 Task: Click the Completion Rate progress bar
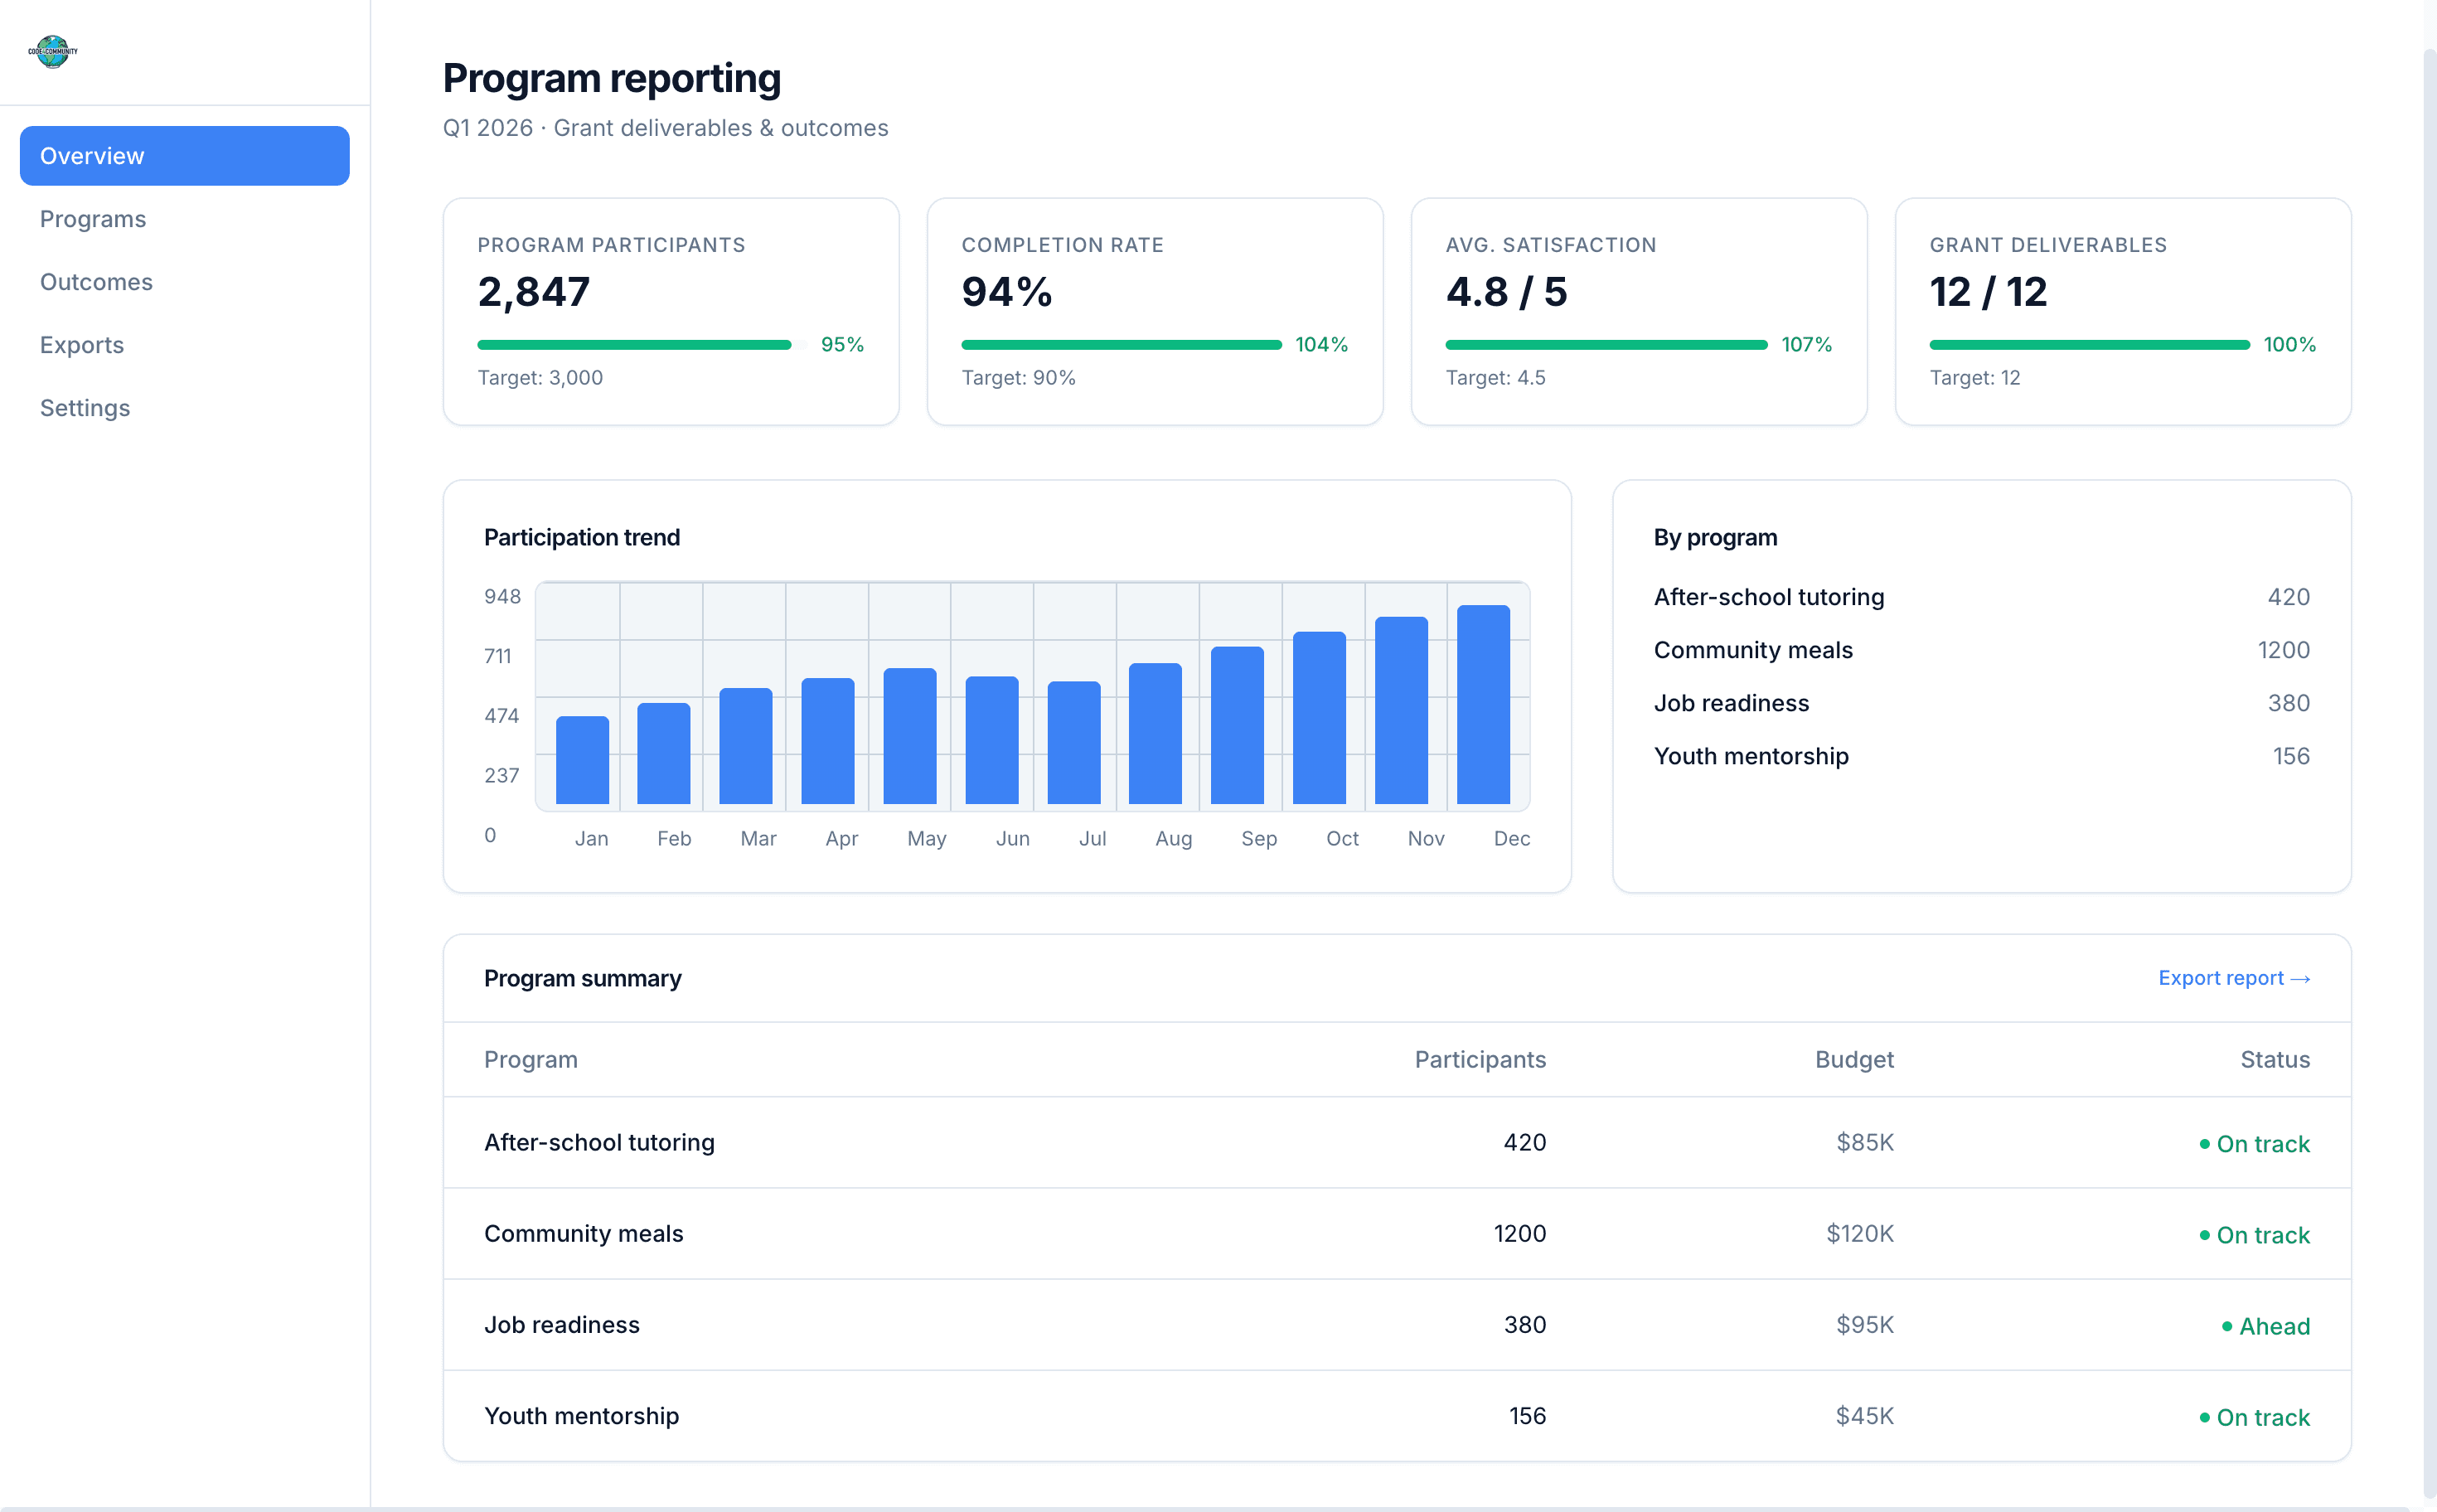[x=1120, y=344]
